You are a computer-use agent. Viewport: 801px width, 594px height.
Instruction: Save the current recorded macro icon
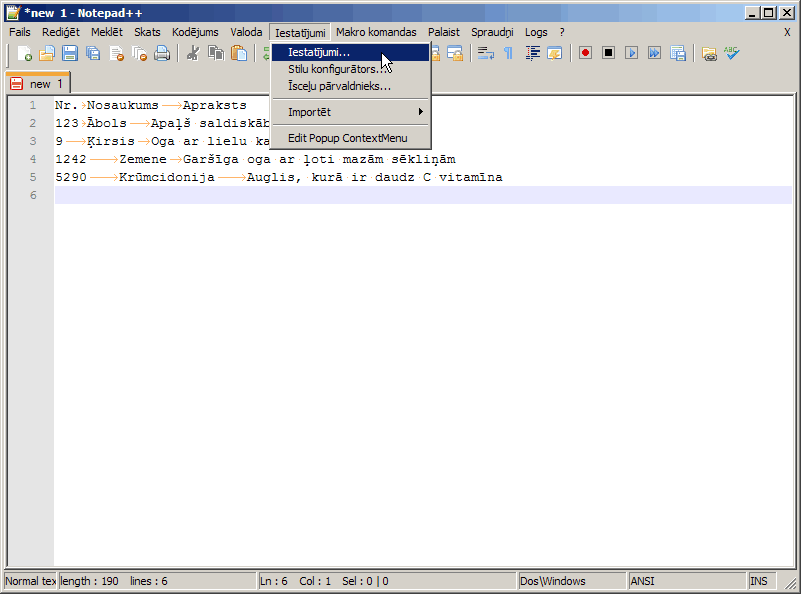pyautogui.click(x=678, y=53)
